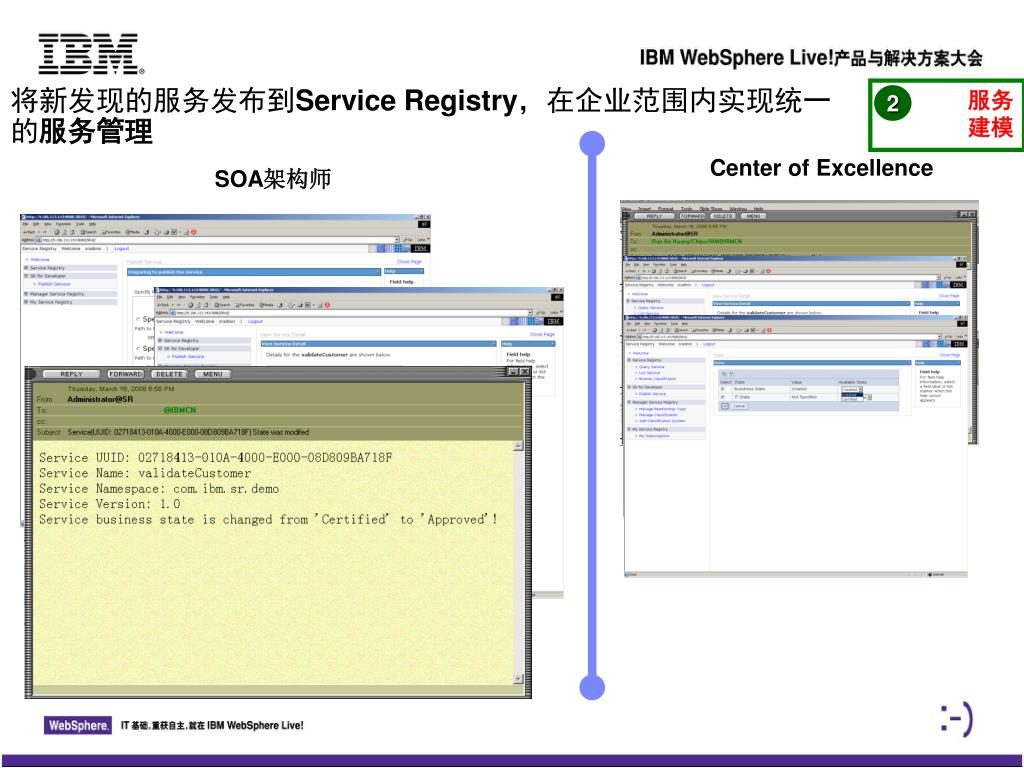The width and height of the screenshot is (1024, 768).
Task: Click the 'Service Namespace: com.ibm.sr.demo' line
Action: (x=159, y=488)
